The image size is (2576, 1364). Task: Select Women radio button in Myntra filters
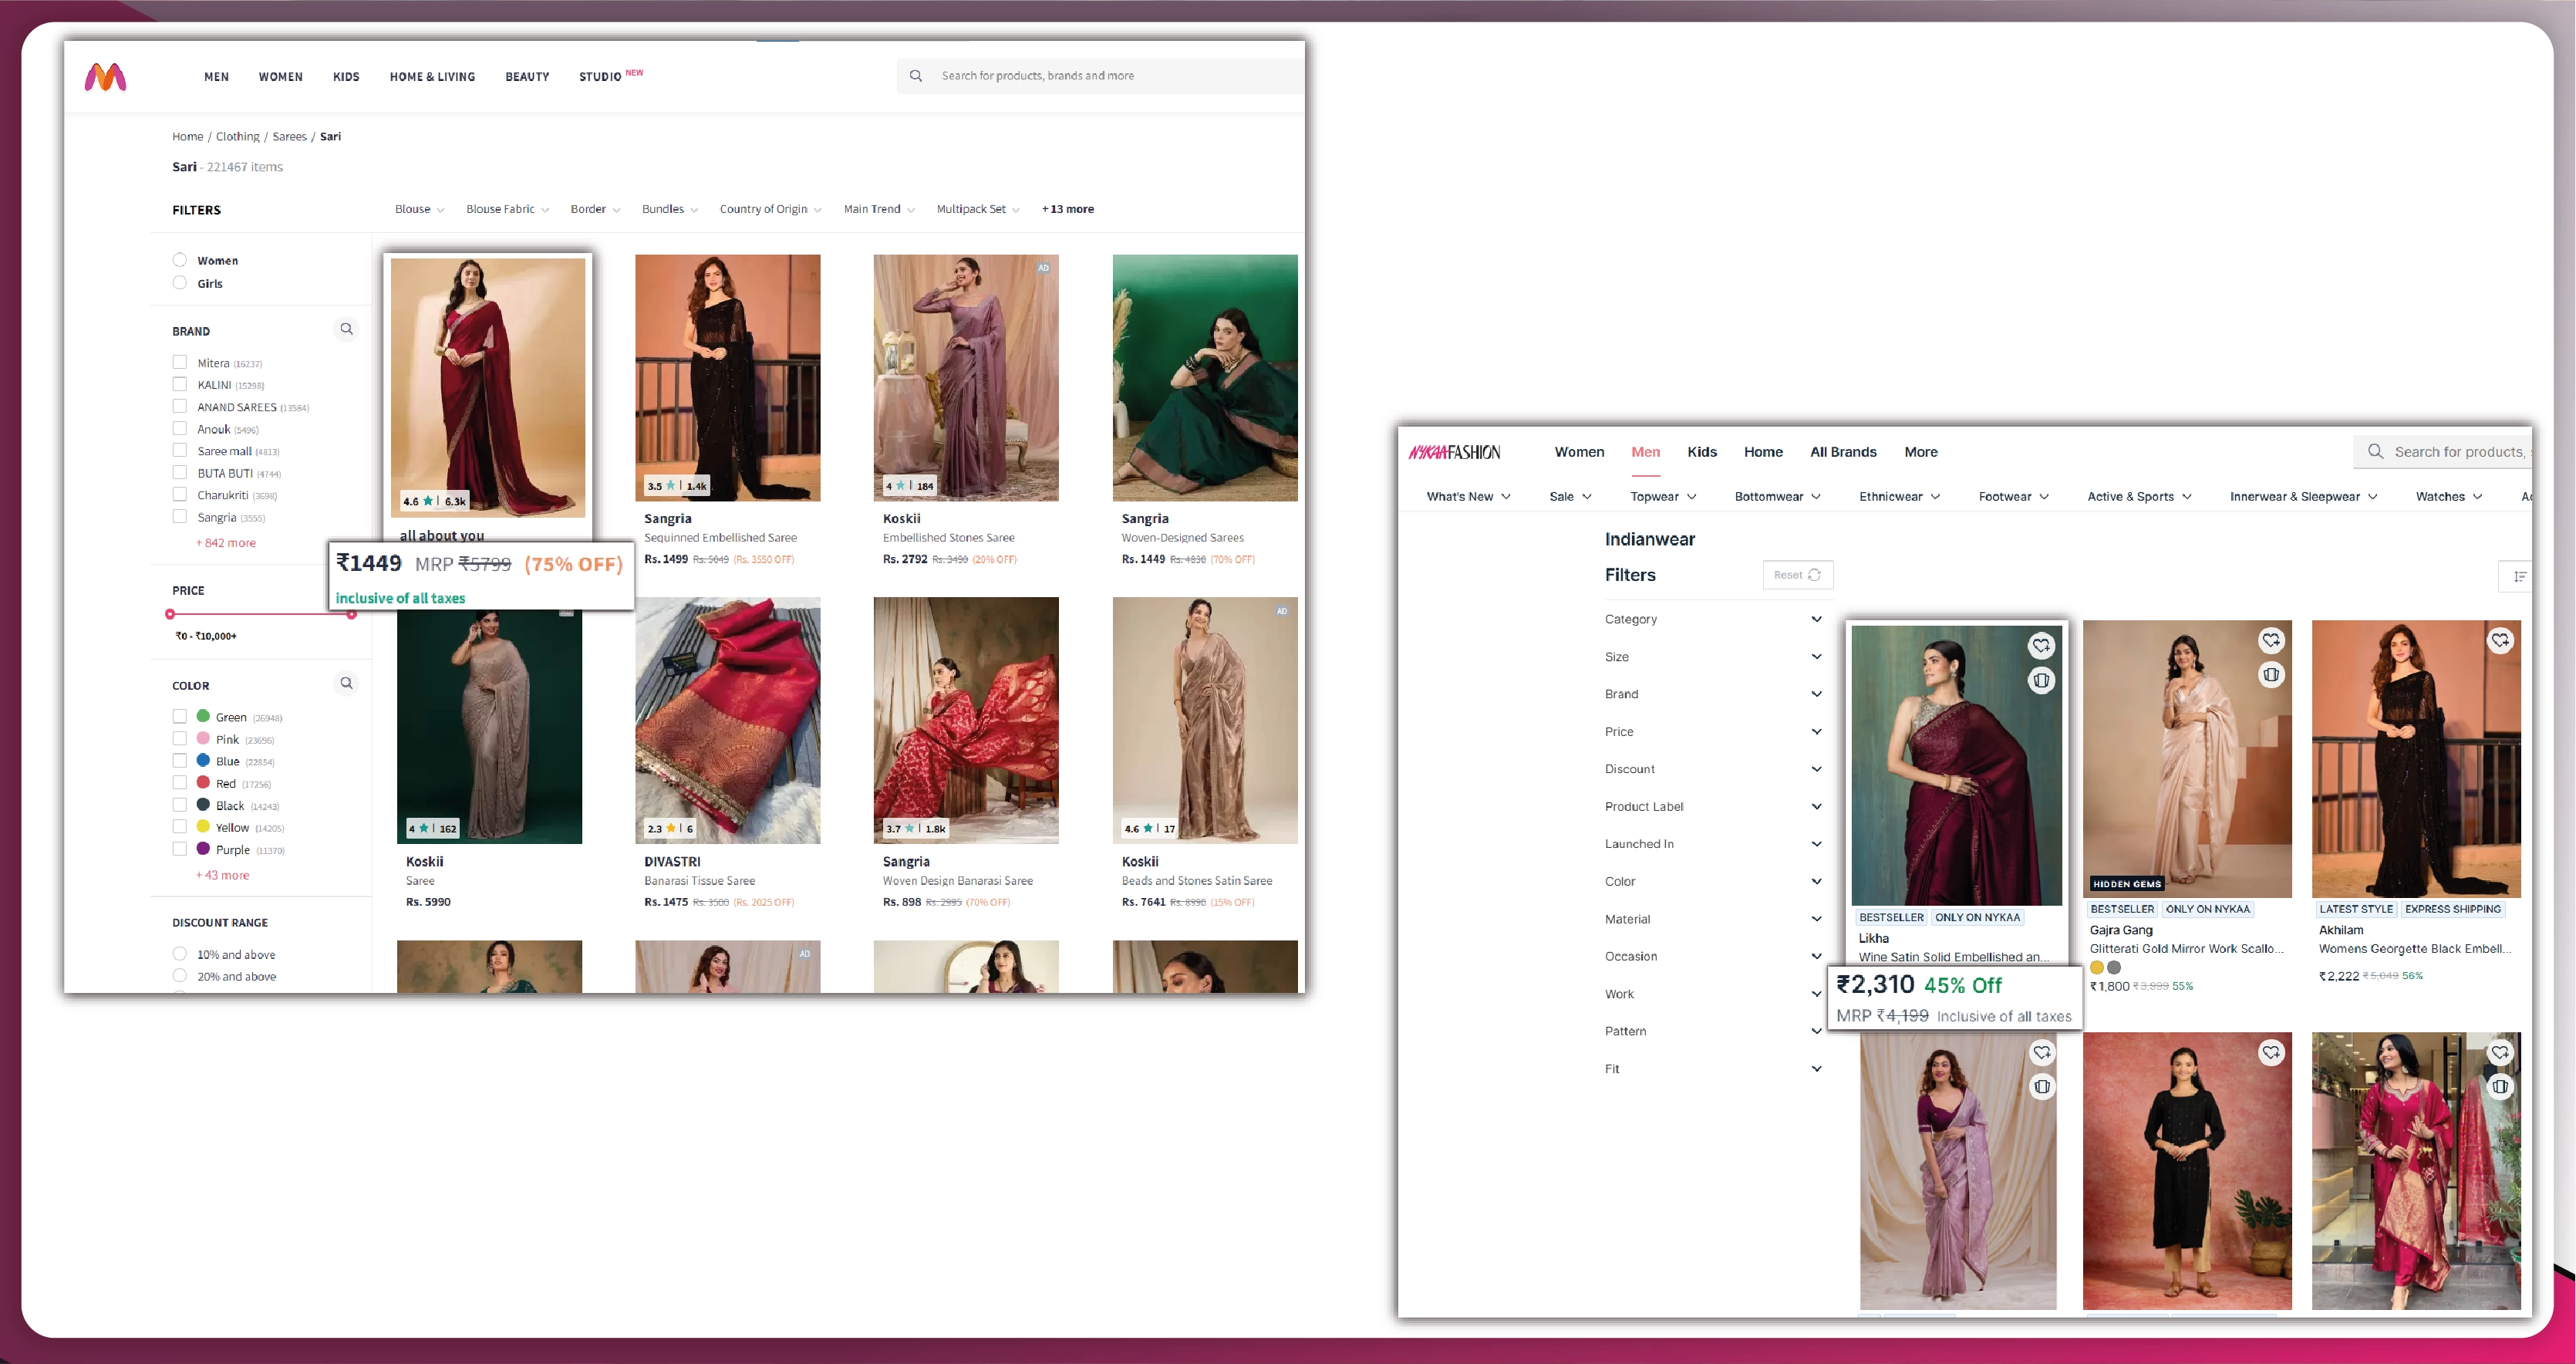point(182,259)
